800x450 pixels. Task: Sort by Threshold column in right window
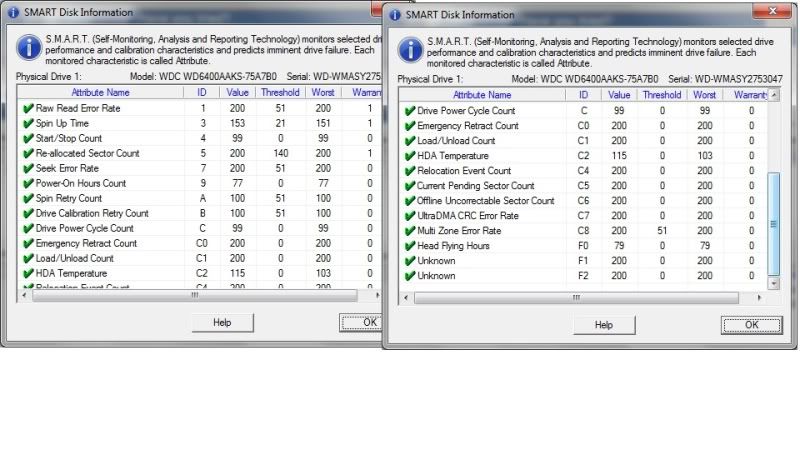662,95
